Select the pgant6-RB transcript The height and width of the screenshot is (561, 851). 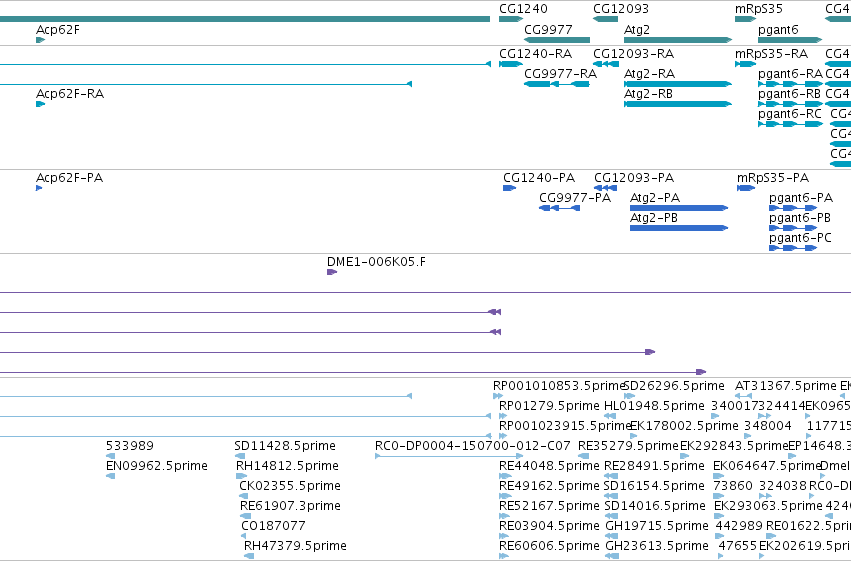pos(790,104)
